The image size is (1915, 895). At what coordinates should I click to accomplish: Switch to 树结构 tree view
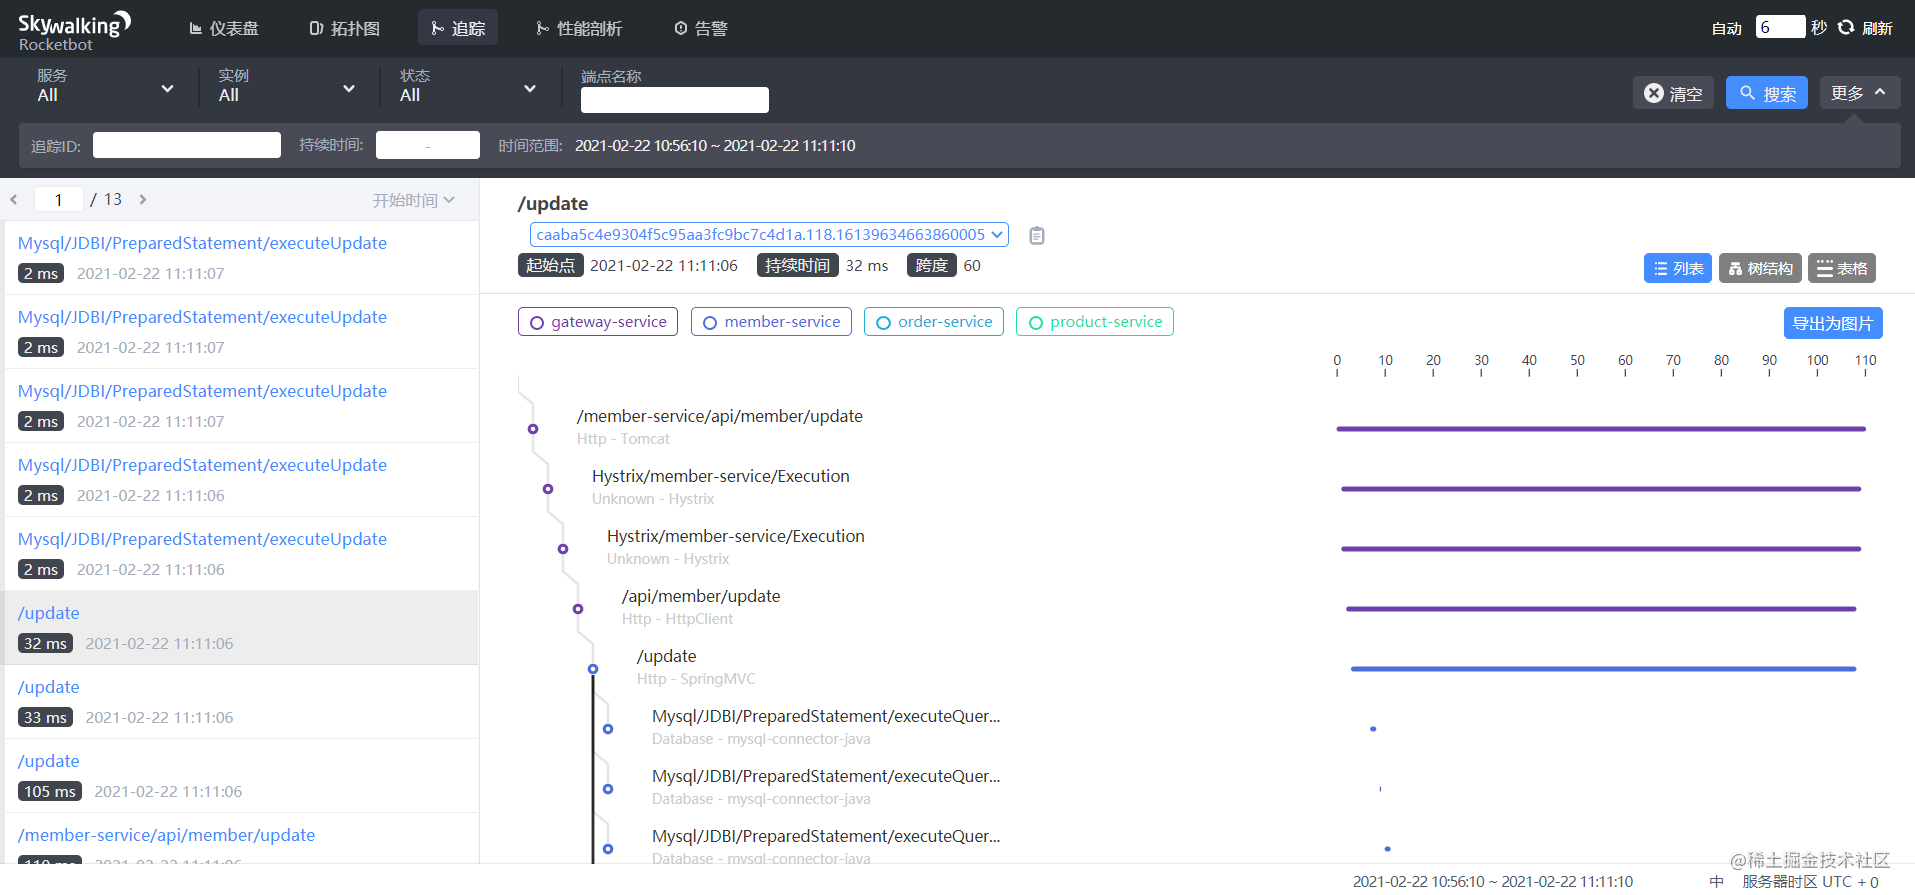(x=1760, y=268)
